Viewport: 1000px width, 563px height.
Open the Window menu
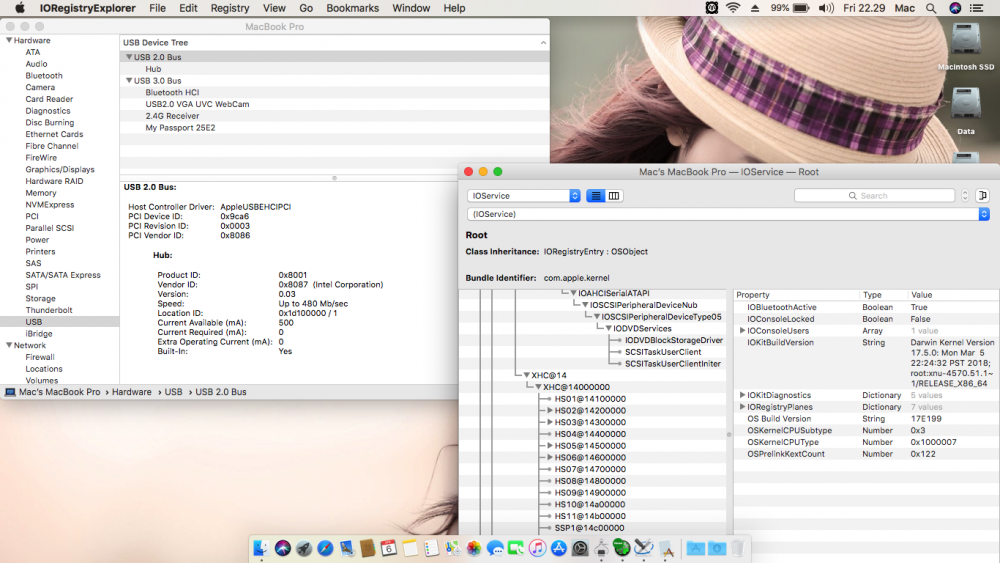[x=411, y=8]
